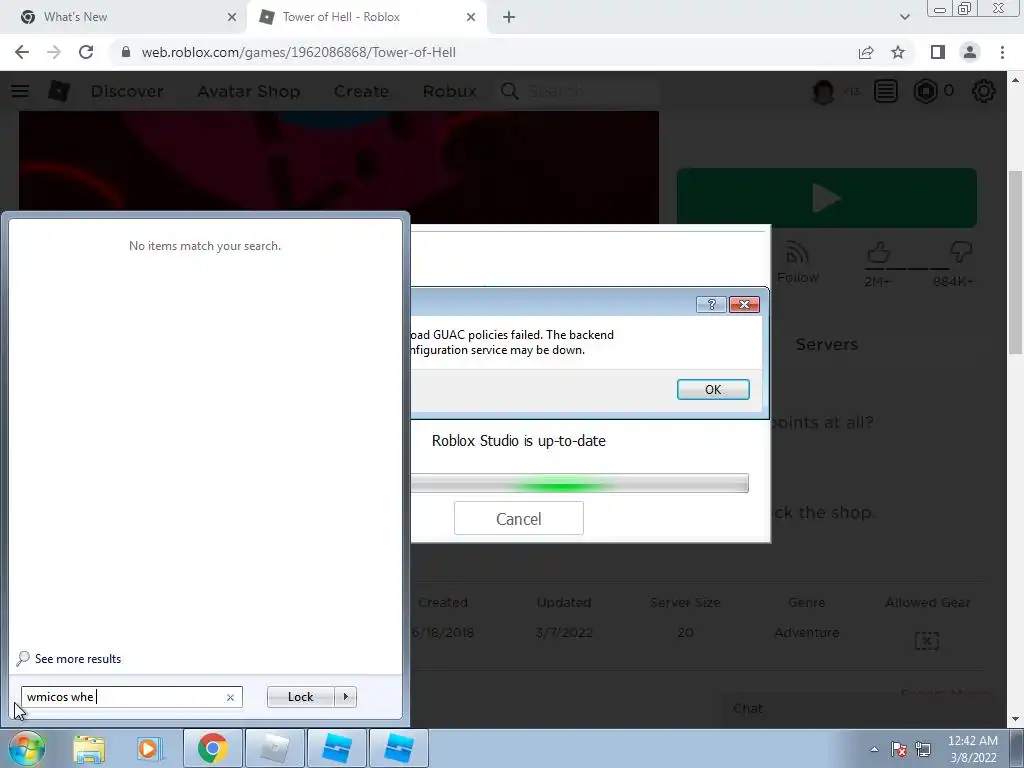Open Robux balance hexagon icon
The image size is (1024, 768).
pos(925,91)
